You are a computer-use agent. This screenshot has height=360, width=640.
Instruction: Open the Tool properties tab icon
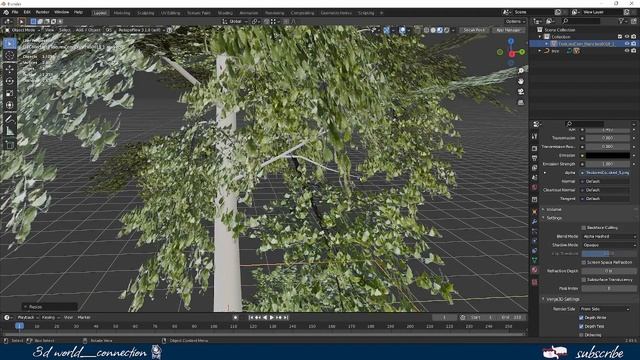[x=535, y=136]
